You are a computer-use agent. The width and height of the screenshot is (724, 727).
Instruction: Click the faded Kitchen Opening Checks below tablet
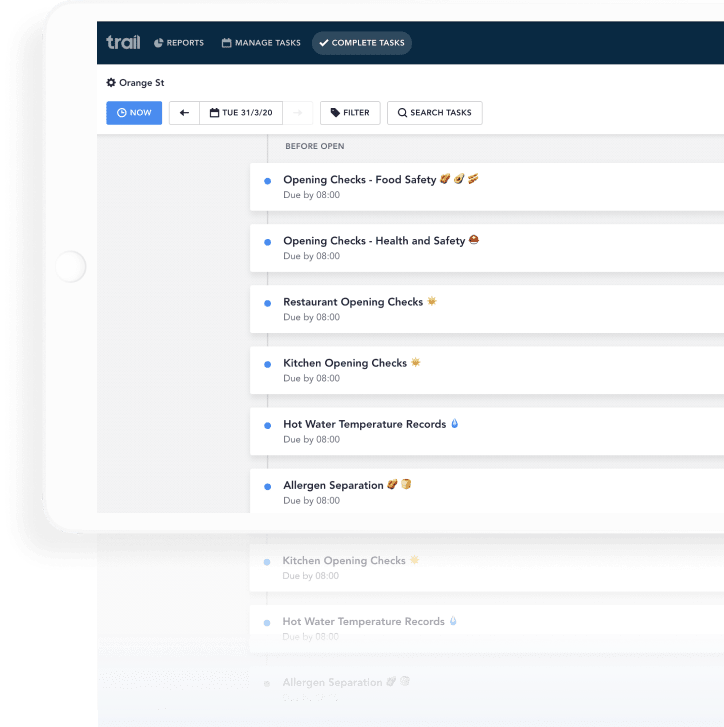tap(487, 568)
